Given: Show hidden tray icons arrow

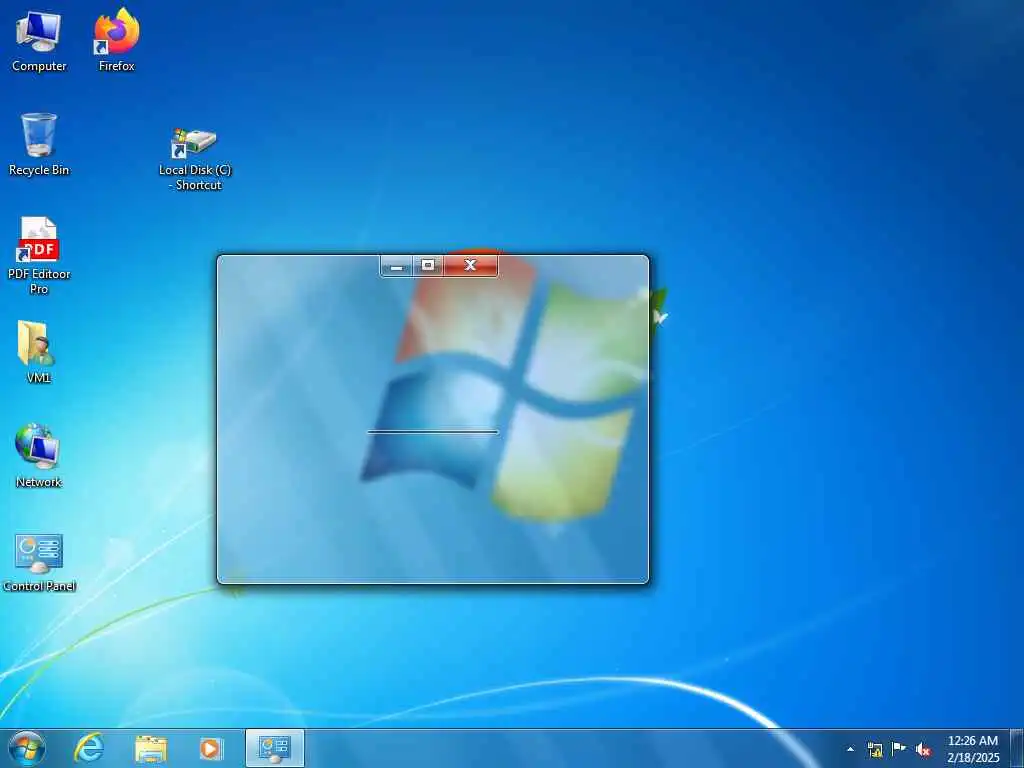Looking at the screenshot, I should pos(850,750).
